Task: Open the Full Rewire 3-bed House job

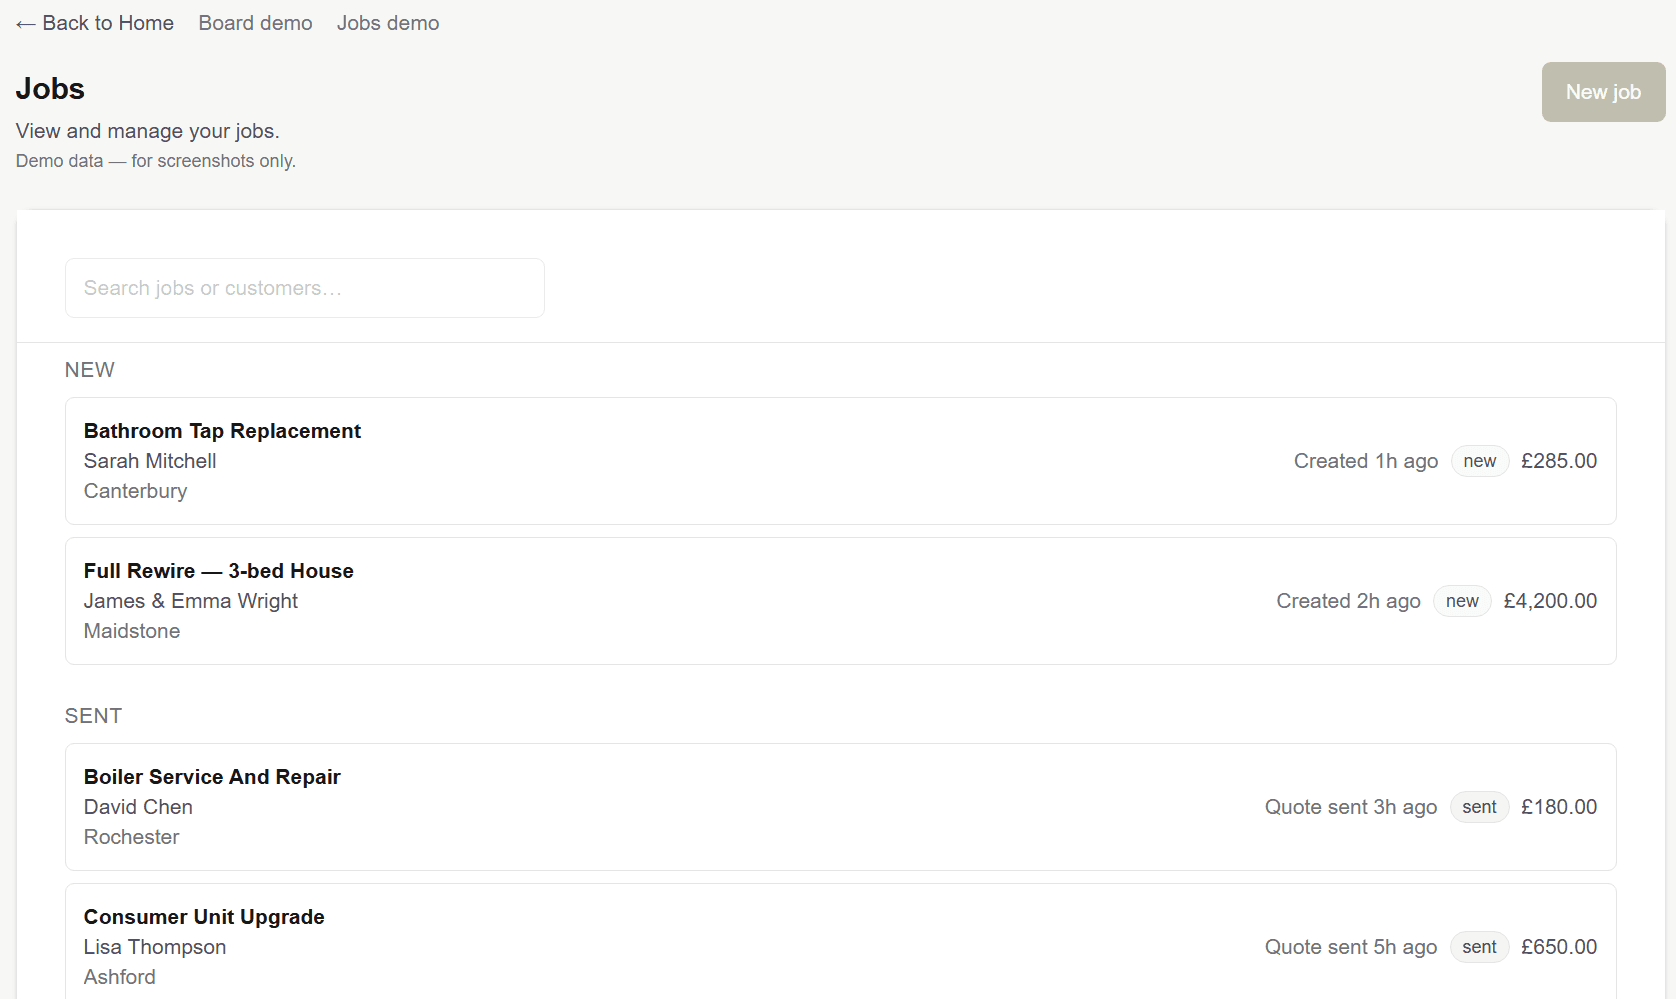Action: (218, 571)
